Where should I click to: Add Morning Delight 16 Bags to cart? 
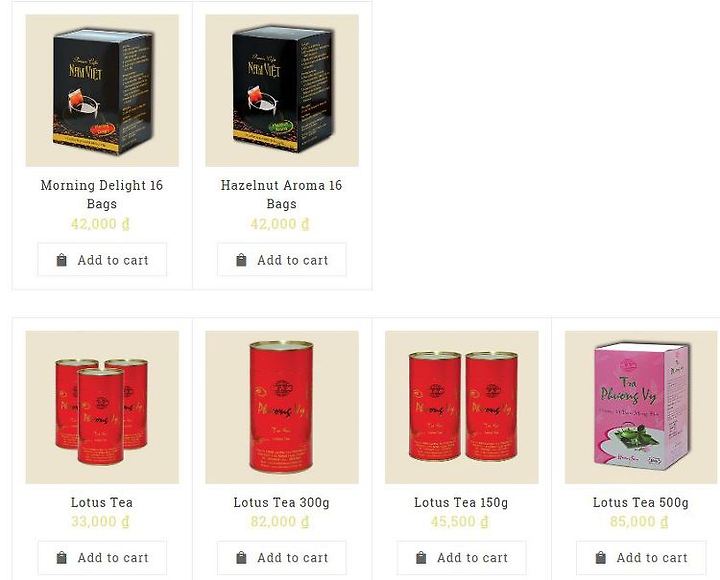(102, 260)
